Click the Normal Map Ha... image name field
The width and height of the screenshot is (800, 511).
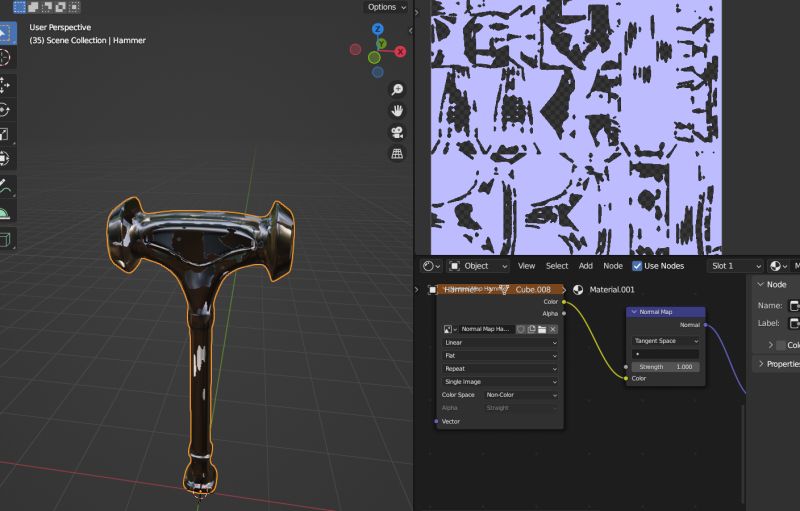point(487,329)
